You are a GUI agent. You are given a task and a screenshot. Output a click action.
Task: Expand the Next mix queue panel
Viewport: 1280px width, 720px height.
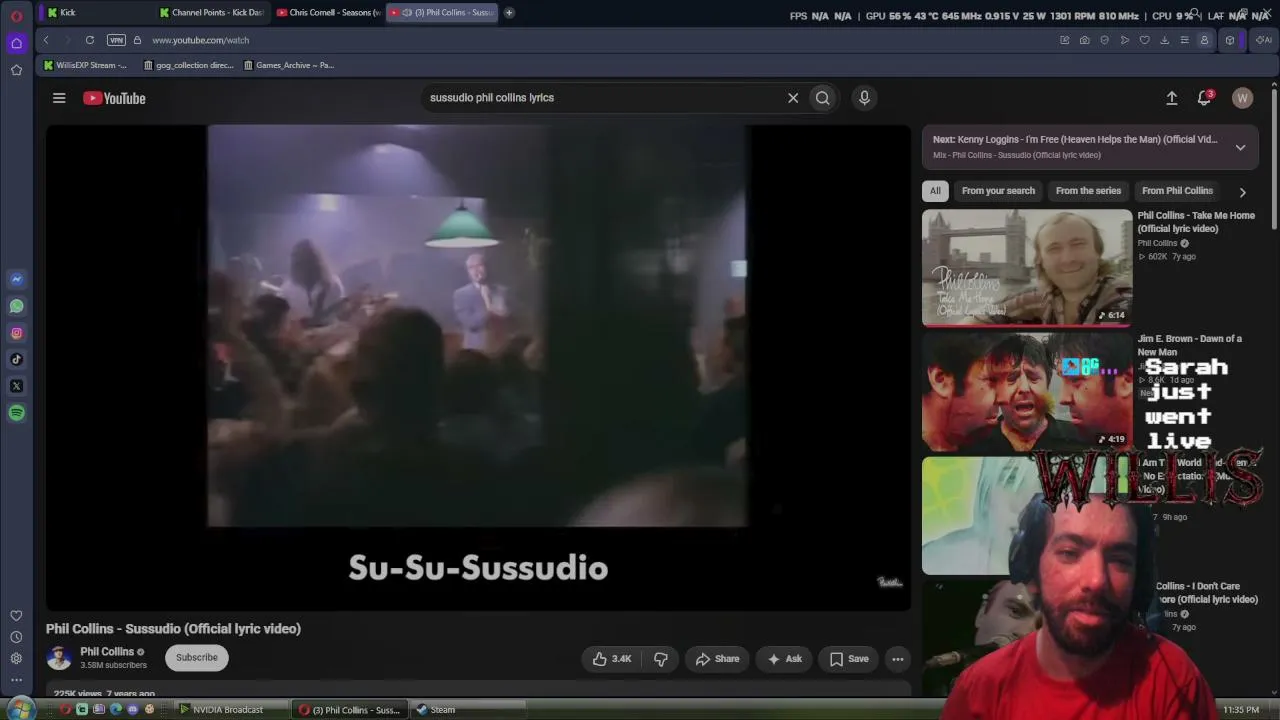click(x=1240, y=147)
